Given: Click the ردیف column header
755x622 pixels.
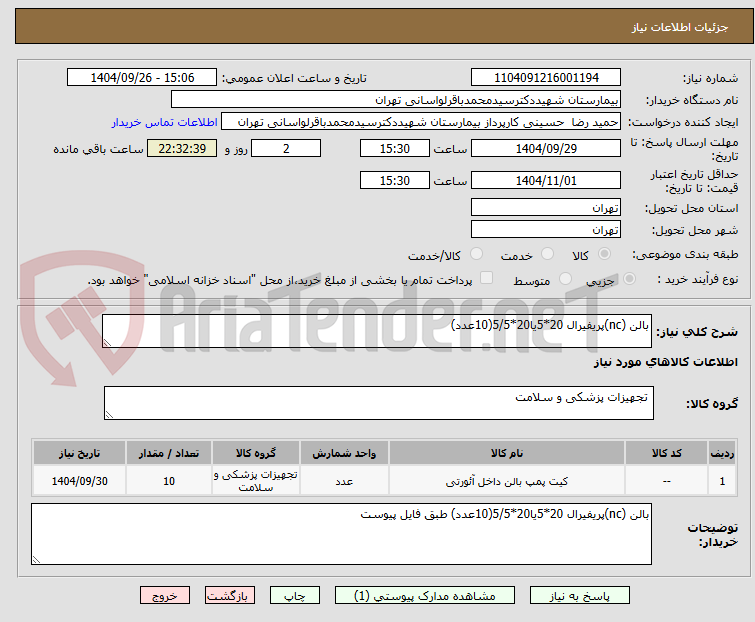Looking at the screenshot, I should [x=722, y=453].
